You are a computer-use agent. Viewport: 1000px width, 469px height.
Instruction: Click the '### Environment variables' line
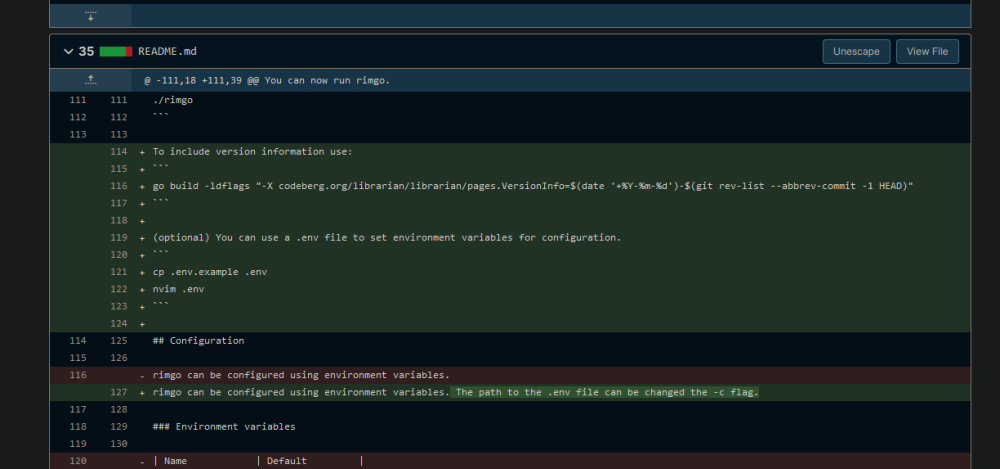(x=224, y=427)
